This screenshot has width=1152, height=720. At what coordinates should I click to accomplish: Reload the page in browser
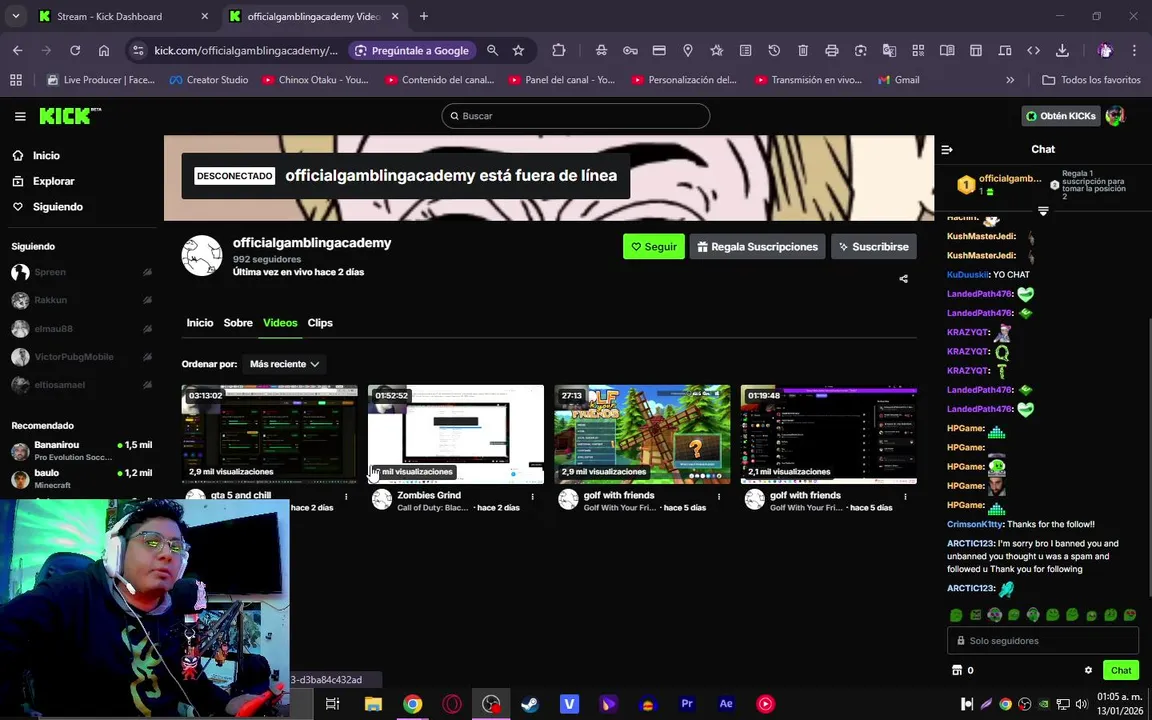75,51
